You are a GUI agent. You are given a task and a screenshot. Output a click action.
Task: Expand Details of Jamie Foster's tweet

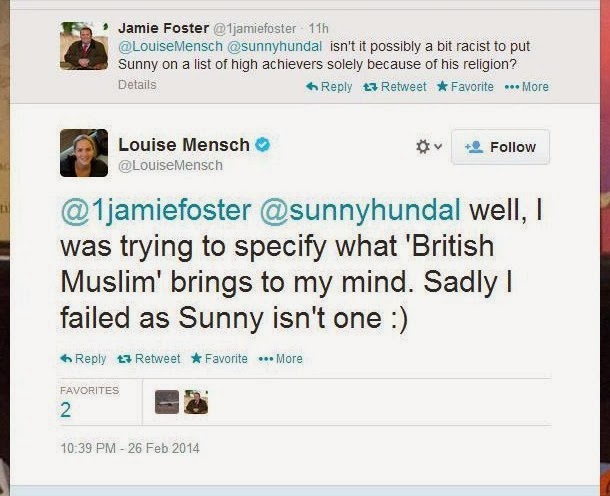(137, 86)
